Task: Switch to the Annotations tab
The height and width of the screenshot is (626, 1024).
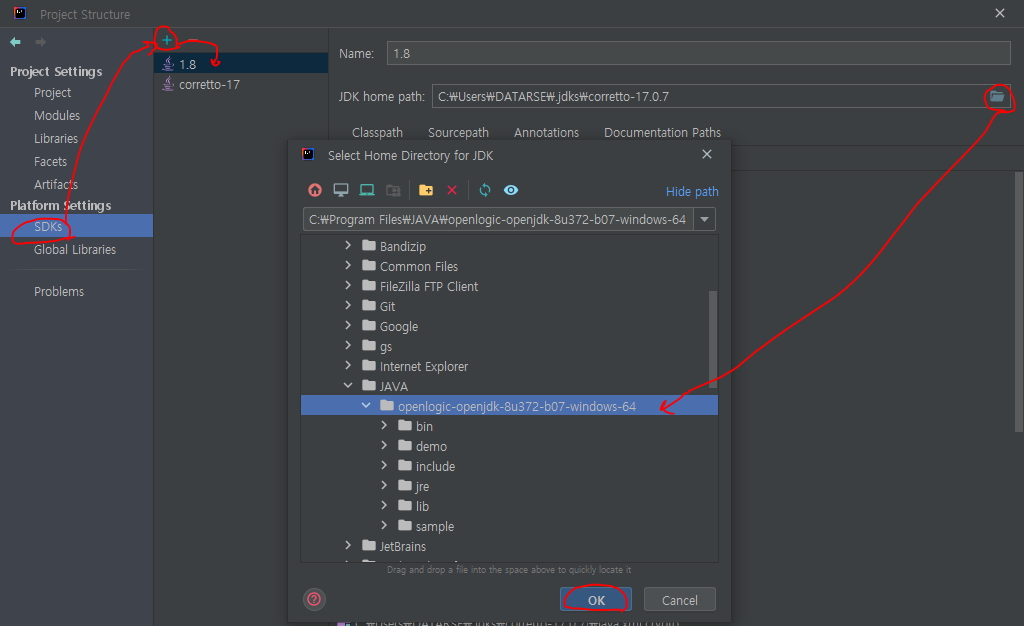Action: pos(546,133)
